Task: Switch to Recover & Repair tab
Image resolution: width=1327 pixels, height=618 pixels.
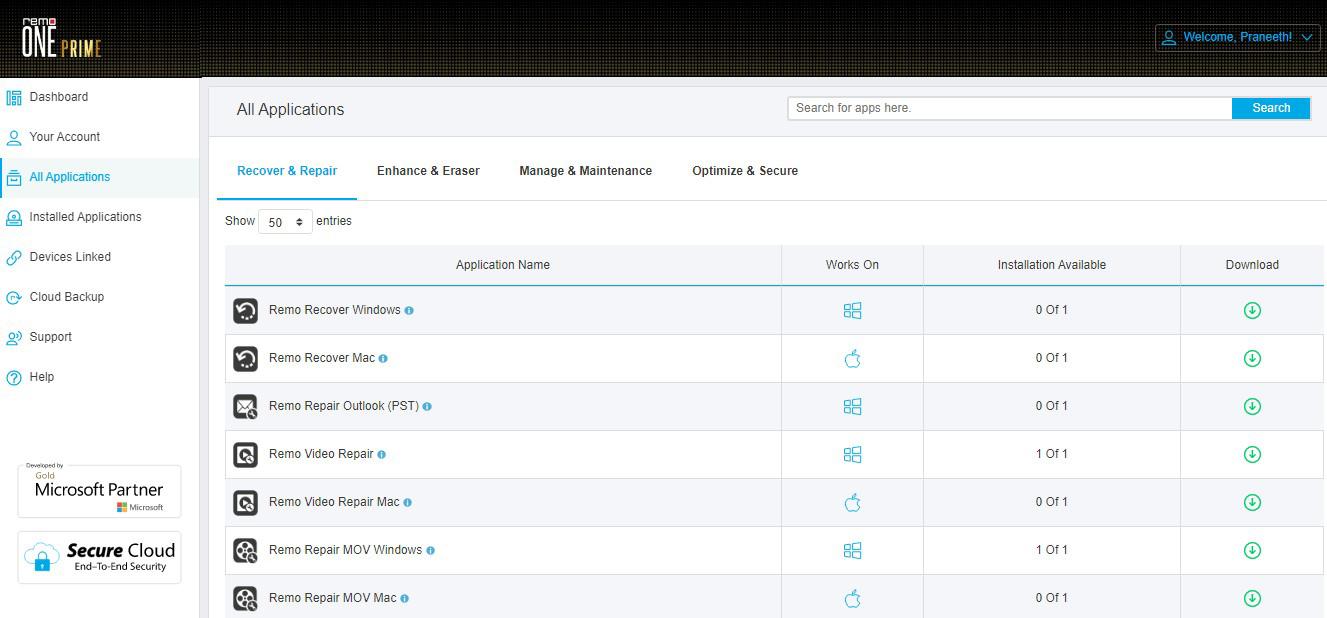Action: (287, 171)
